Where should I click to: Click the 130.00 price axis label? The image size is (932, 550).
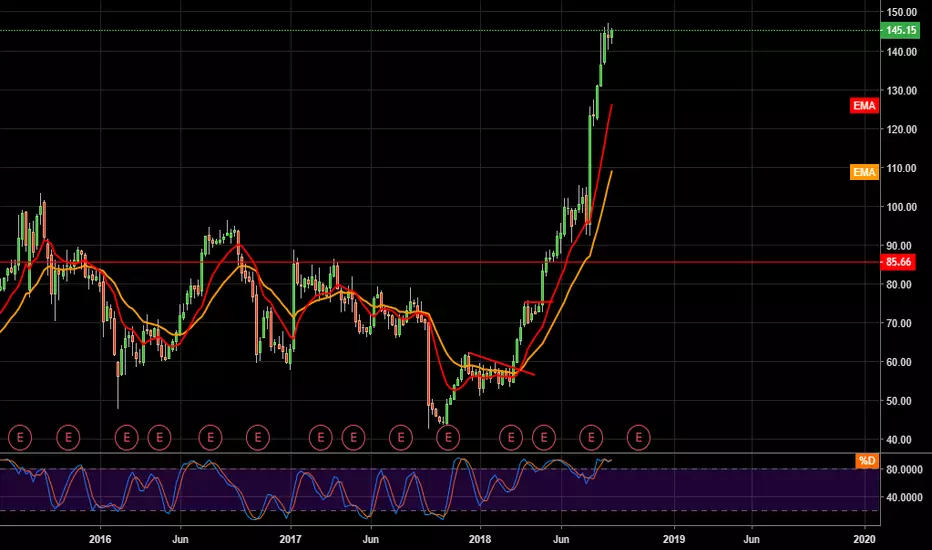pos(901,91)
